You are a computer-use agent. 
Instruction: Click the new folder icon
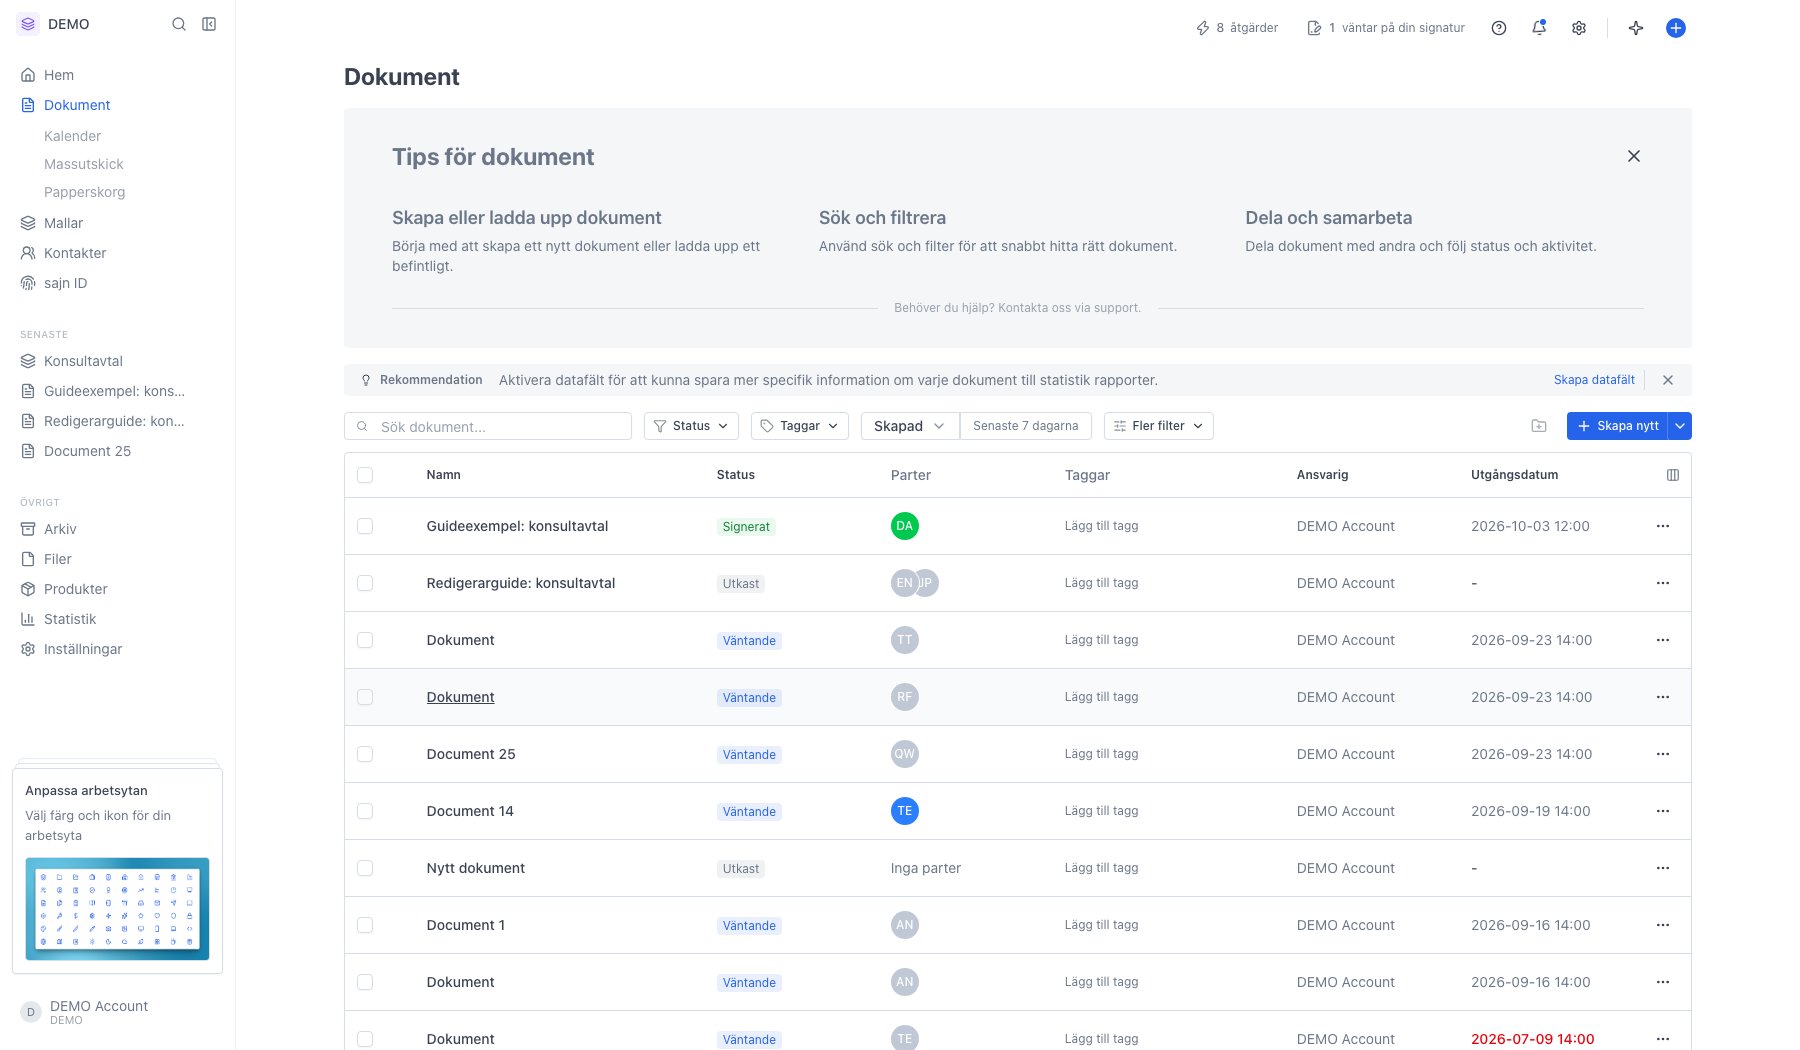pos(1539,426)
